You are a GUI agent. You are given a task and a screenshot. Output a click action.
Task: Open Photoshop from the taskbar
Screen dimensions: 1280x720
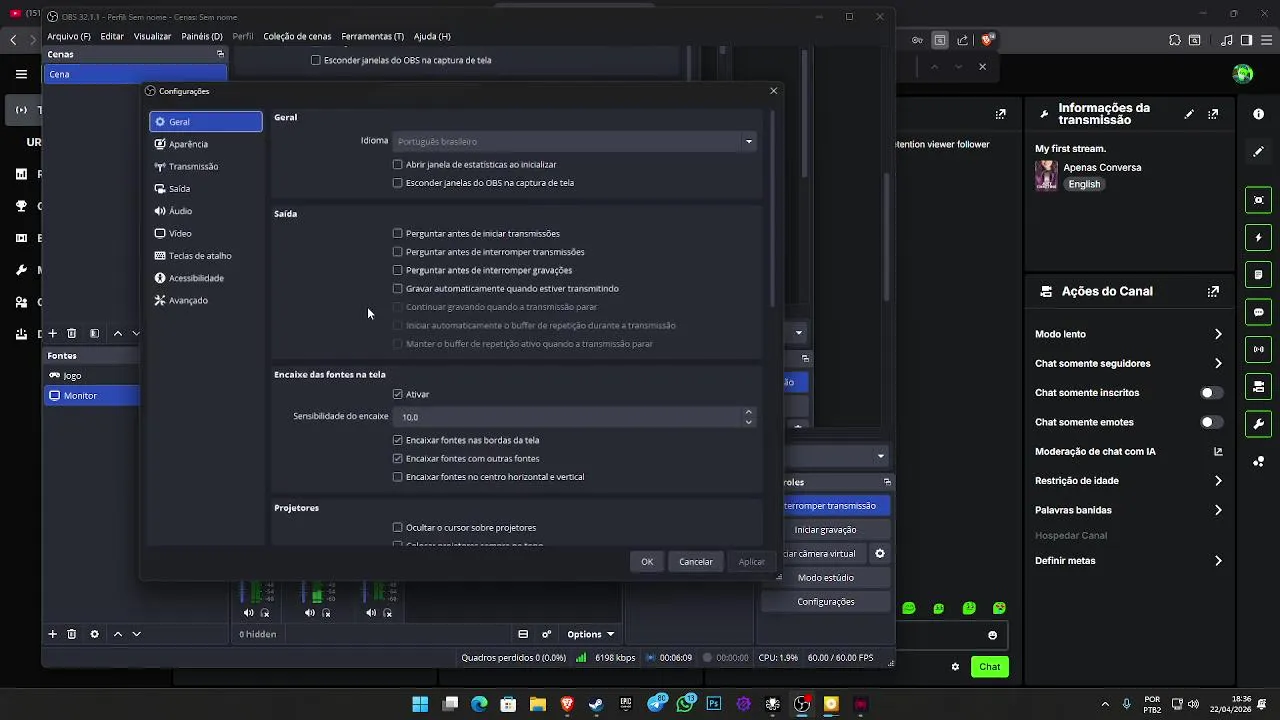(x=714, y=704)
